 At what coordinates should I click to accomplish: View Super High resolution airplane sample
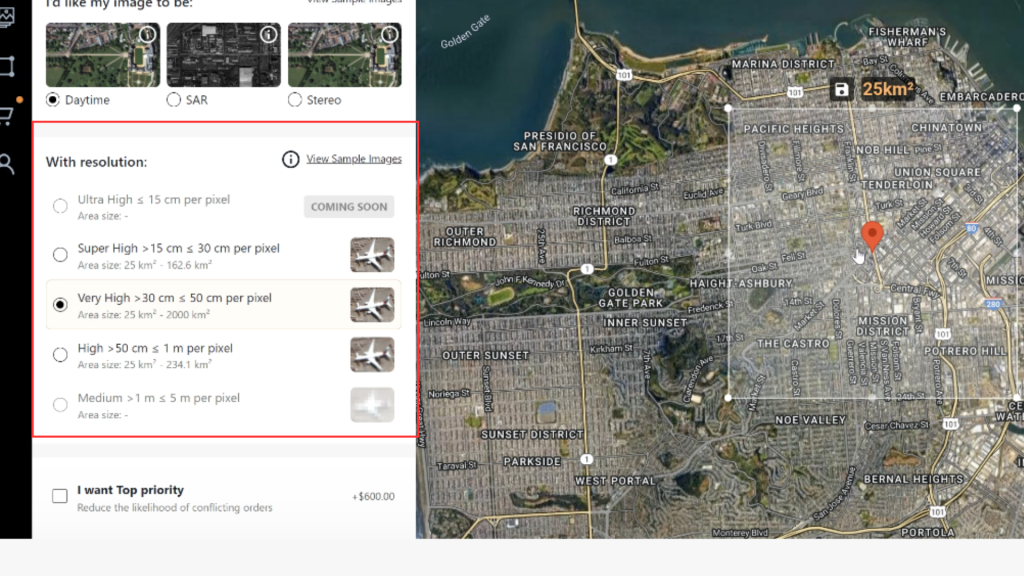point(372,255)
